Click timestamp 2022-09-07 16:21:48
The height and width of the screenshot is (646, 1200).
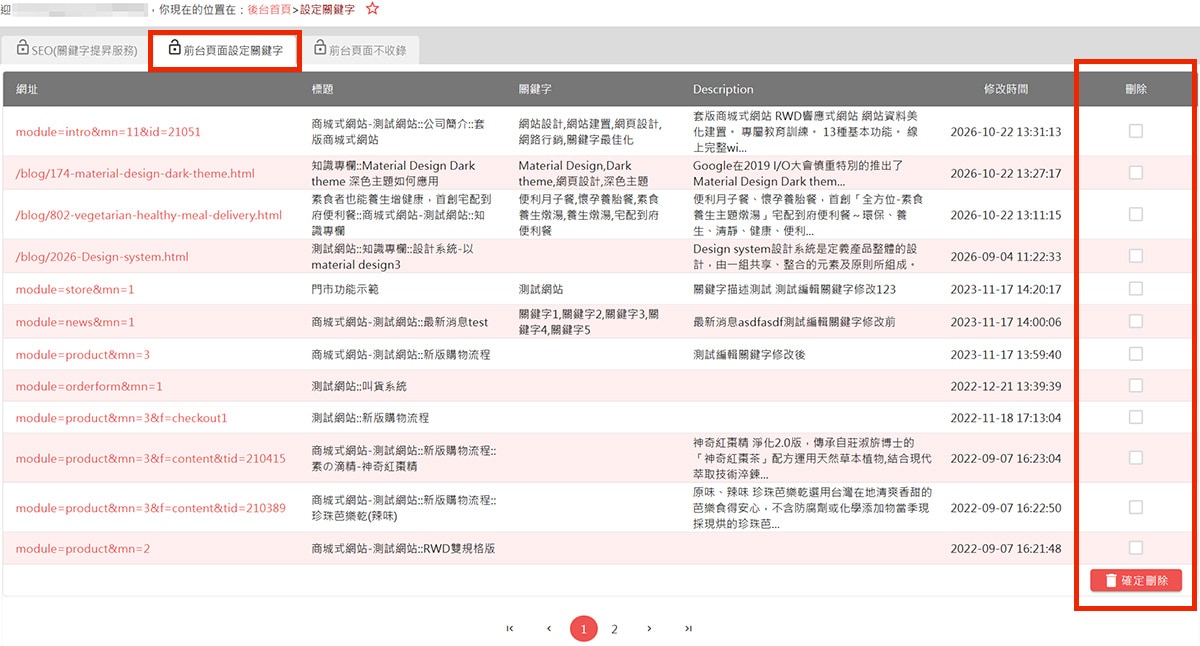[1005, 549]
